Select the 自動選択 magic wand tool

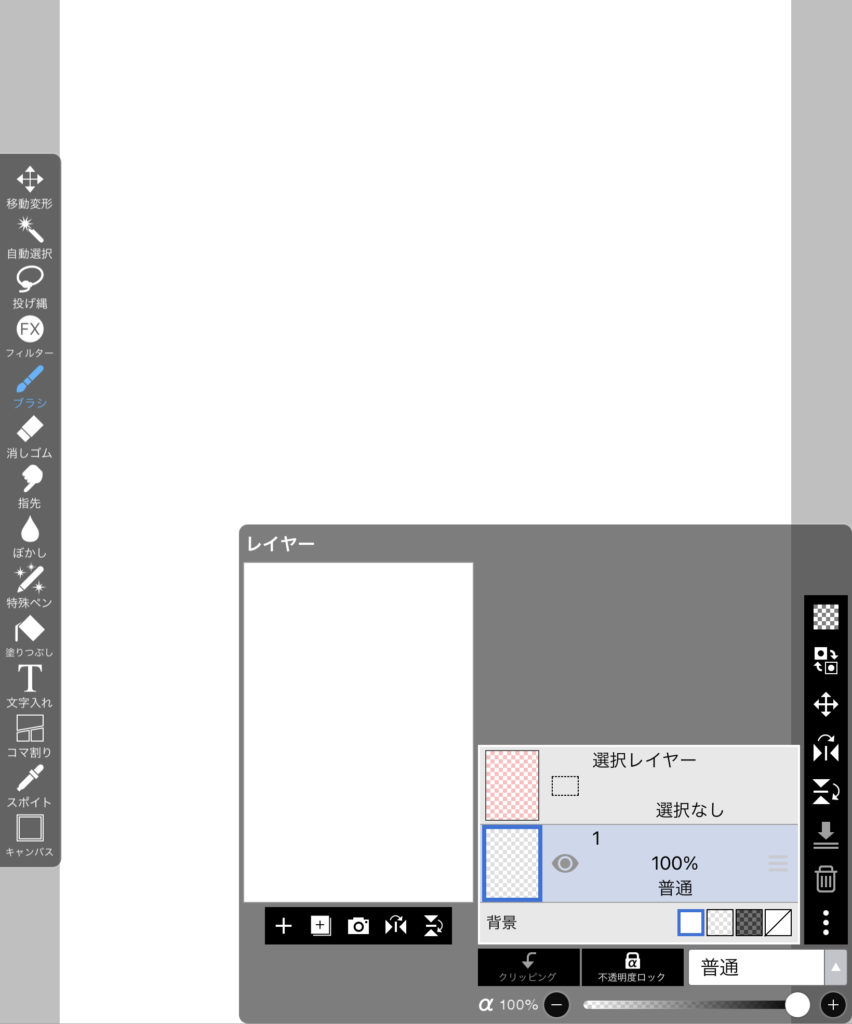click(30, 236)
